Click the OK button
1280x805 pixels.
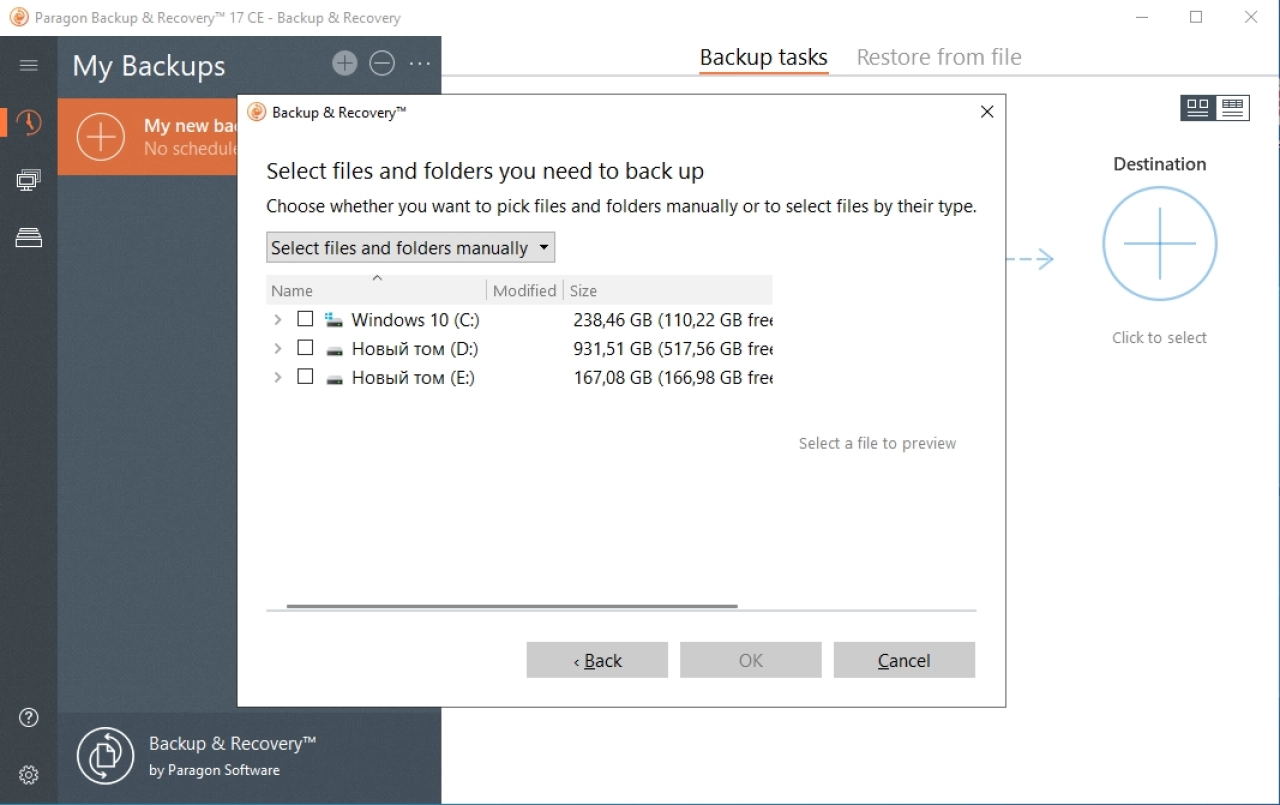(751, 660)
